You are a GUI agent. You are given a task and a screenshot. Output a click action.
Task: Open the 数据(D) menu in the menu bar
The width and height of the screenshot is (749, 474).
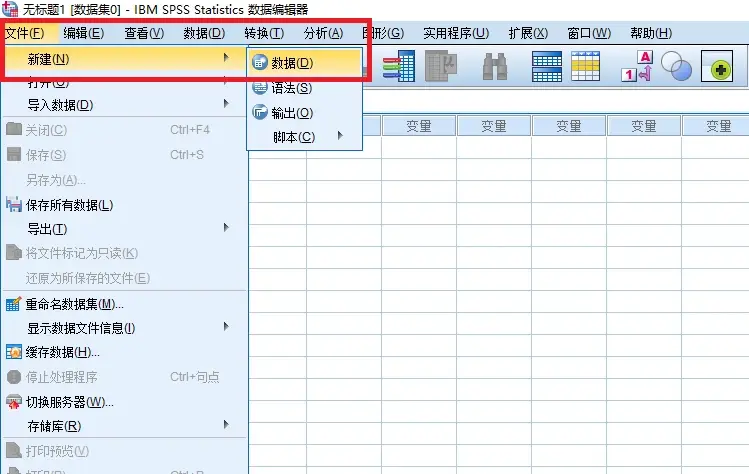coord(204,33)
